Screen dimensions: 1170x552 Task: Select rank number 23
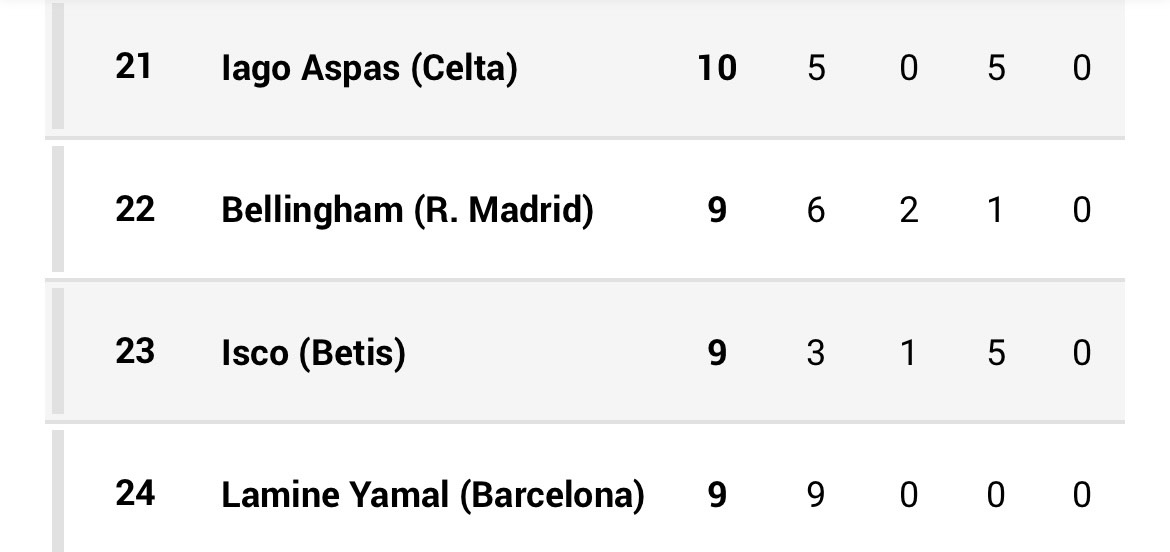134,352
